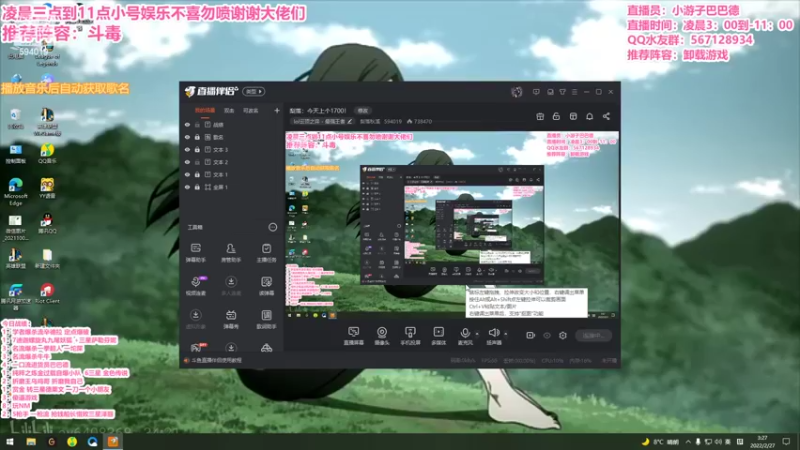800x450 pixels.
Task: Expand the speaker options arrow
Action: [506, 334]
